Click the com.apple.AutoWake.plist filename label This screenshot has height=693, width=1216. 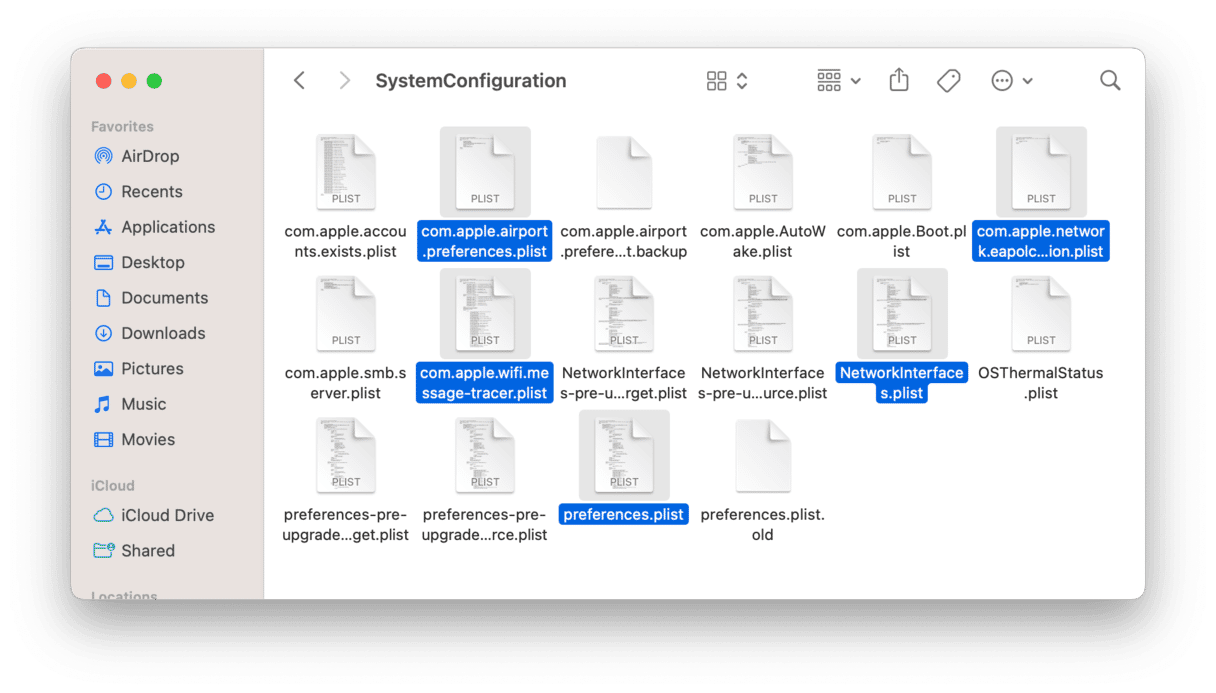763,241
